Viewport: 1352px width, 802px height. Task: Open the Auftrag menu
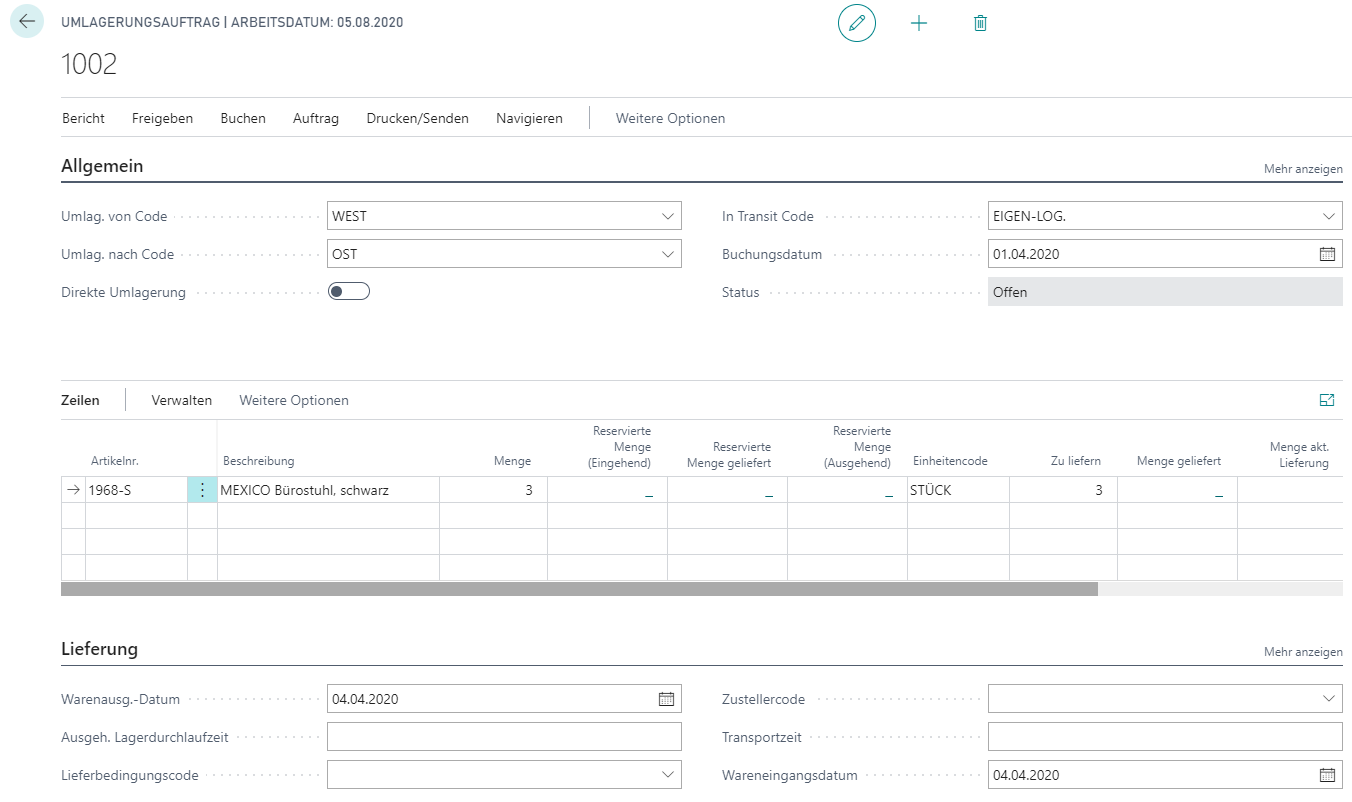[316, 118]
